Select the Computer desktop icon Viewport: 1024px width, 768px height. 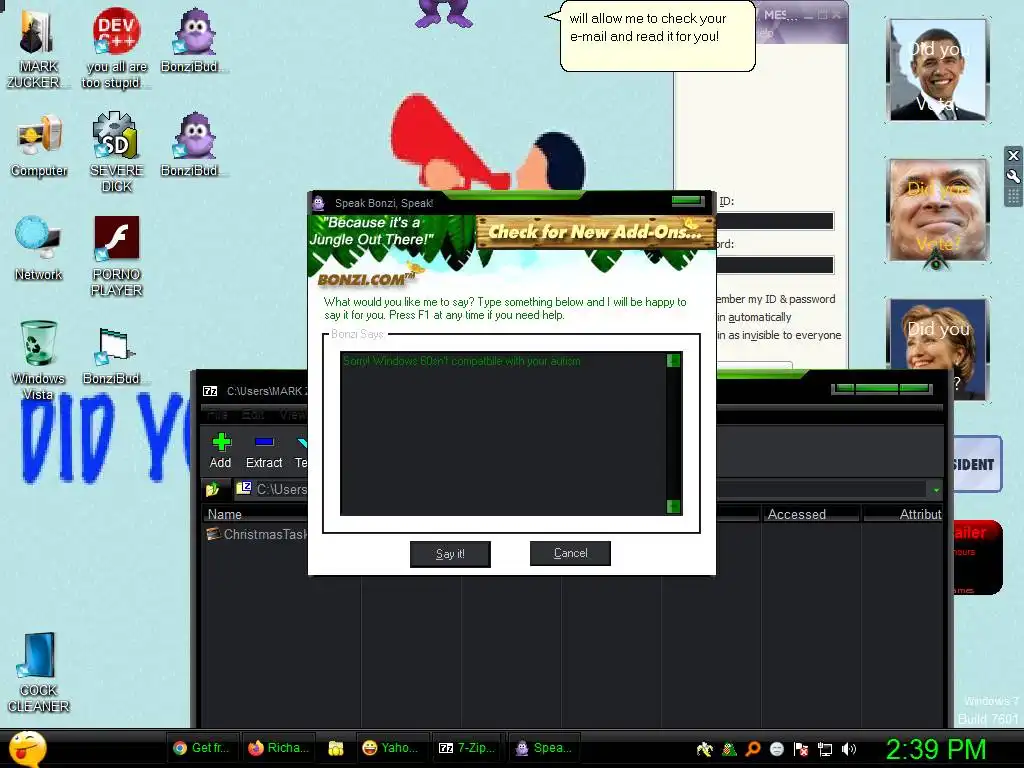[39, 146]
